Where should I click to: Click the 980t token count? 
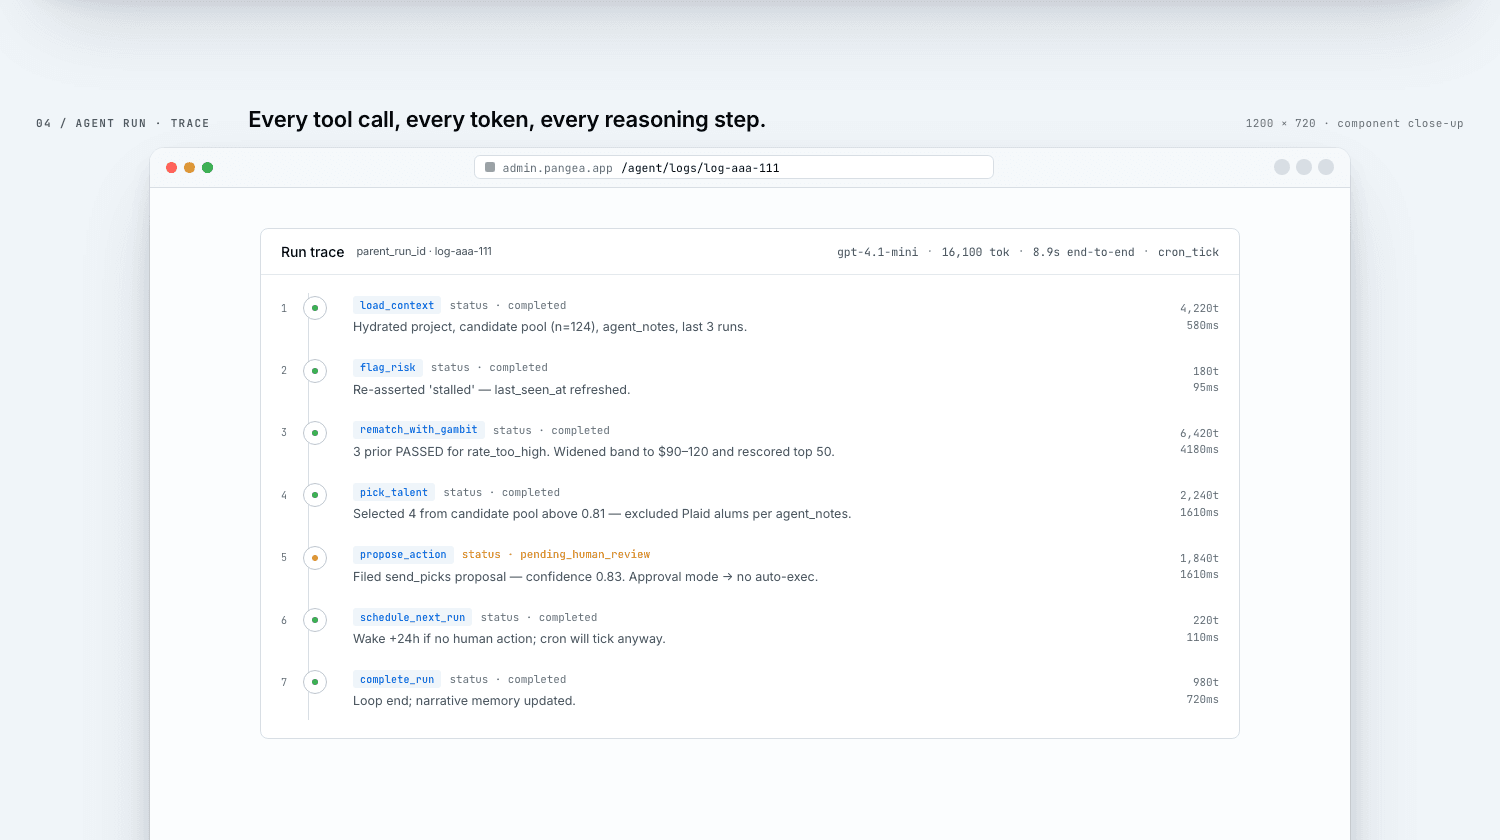click(x=1205, y=682)
